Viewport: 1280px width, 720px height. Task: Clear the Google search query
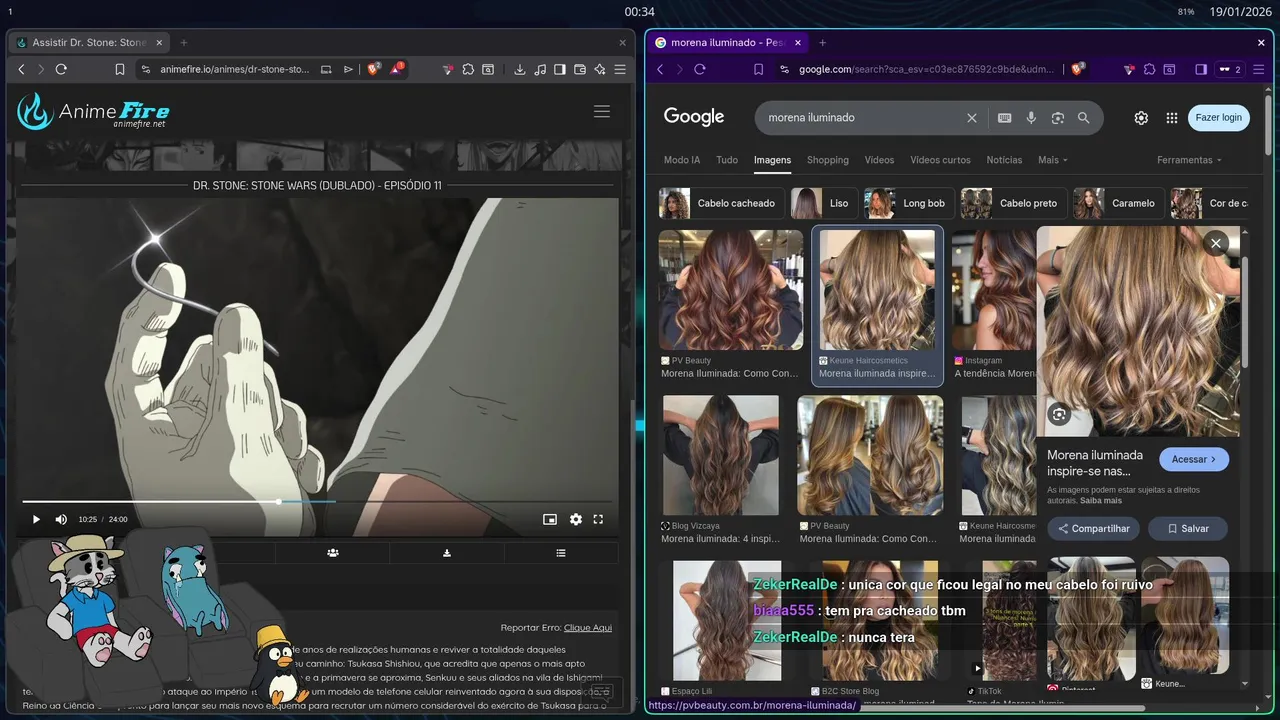click(971, 117)
